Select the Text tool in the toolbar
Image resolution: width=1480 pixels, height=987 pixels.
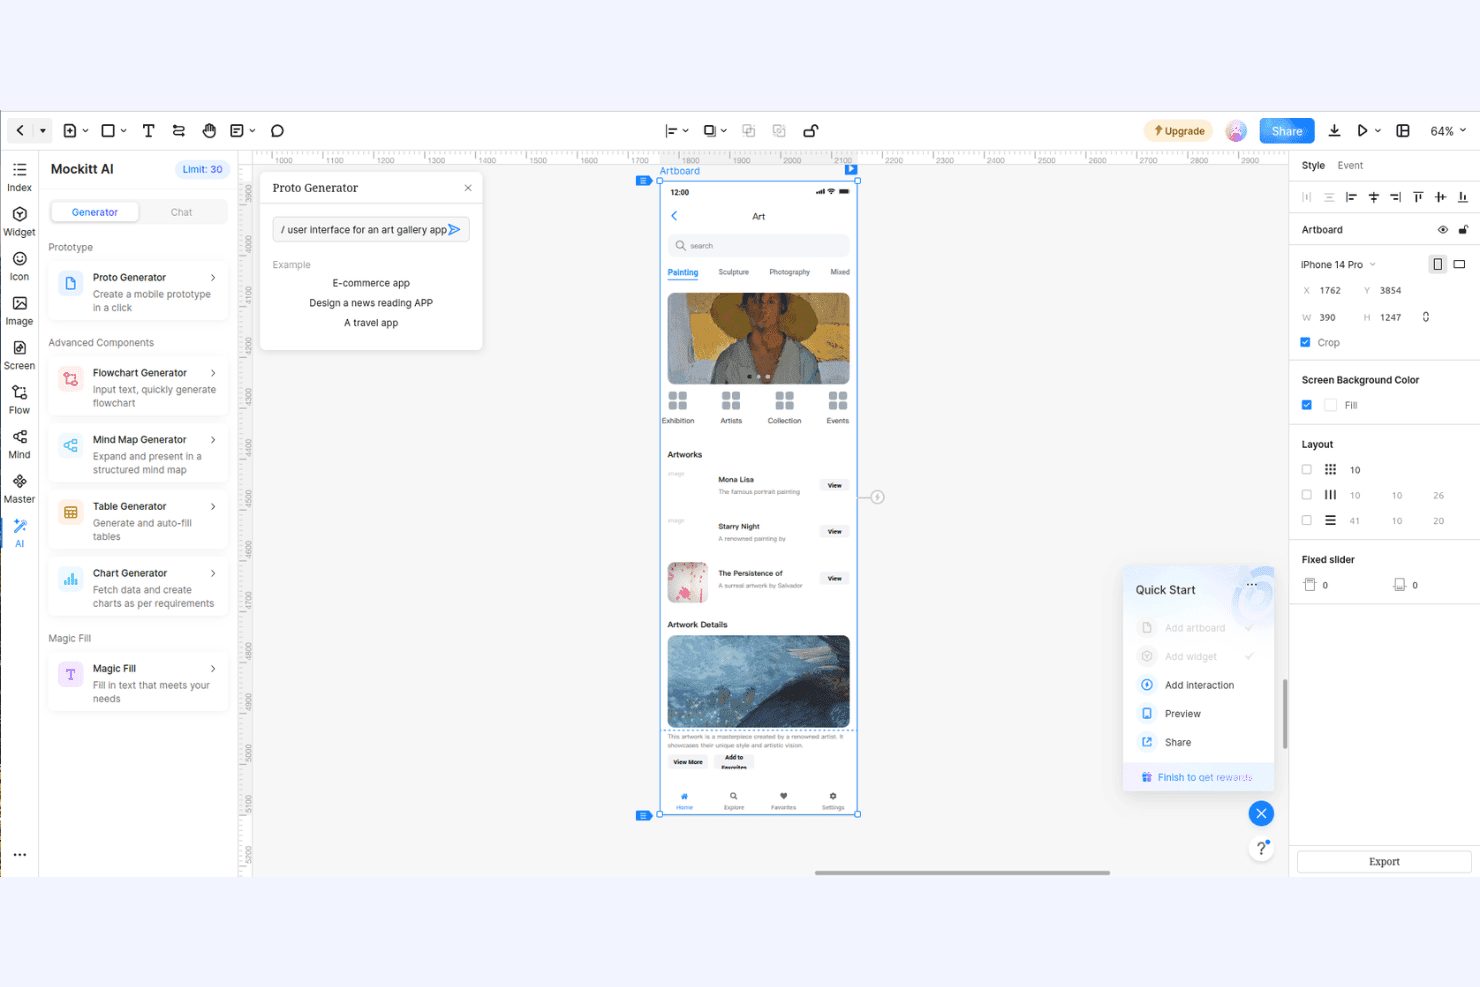click(x=148, y=131)
